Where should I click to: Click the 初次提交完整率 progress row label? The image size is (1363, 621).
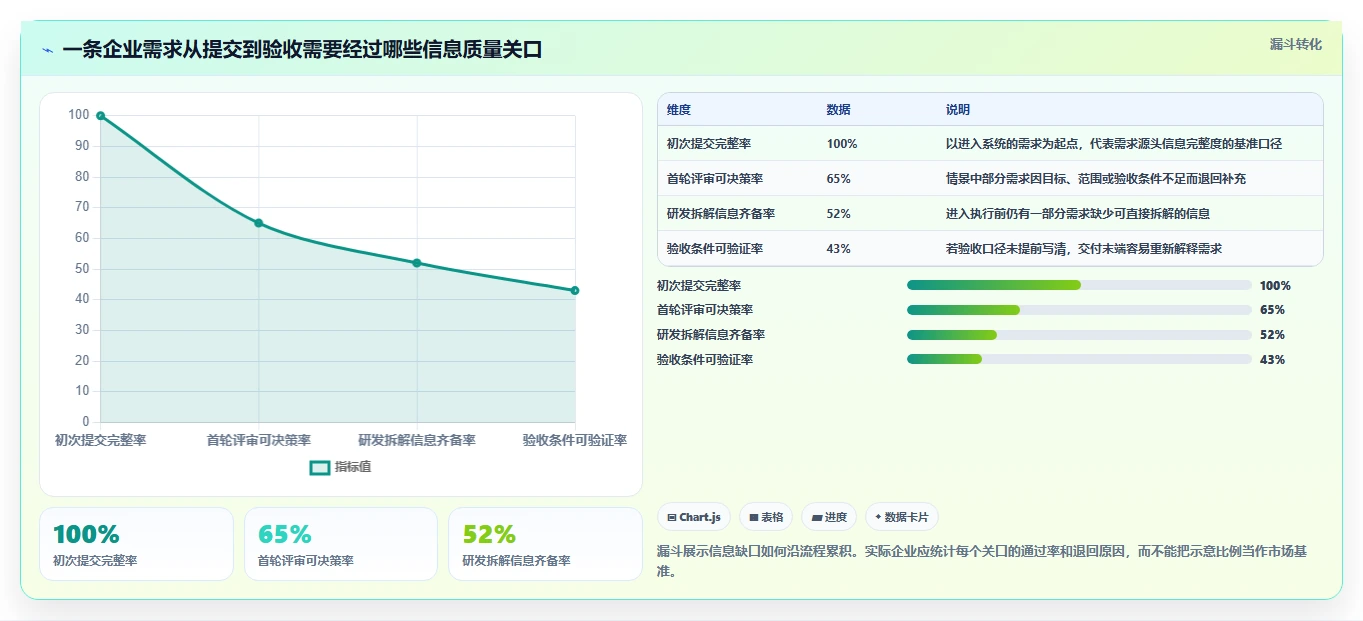699,286
